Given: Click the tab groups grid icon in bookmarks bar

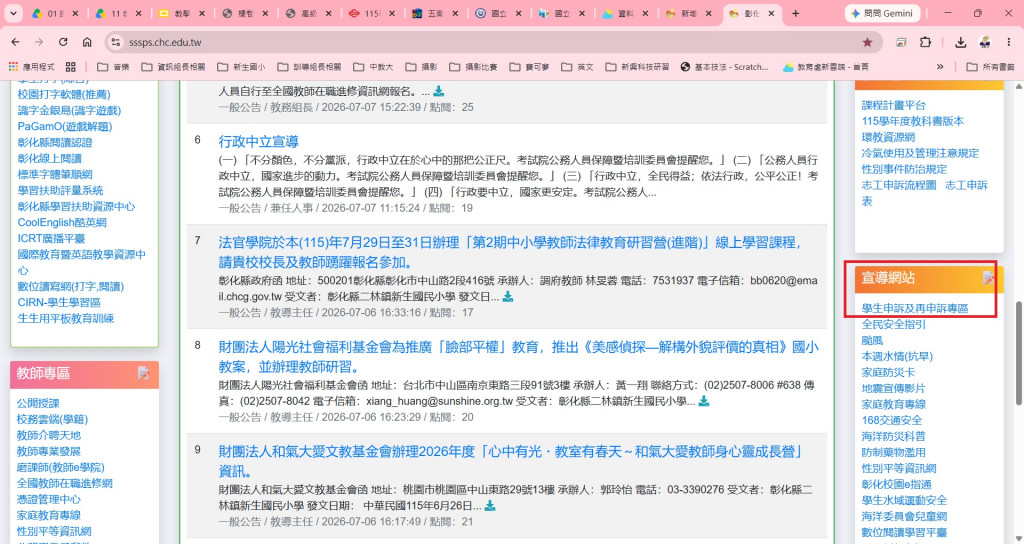Looking at the screenshot, I should [x=71, y=67].
